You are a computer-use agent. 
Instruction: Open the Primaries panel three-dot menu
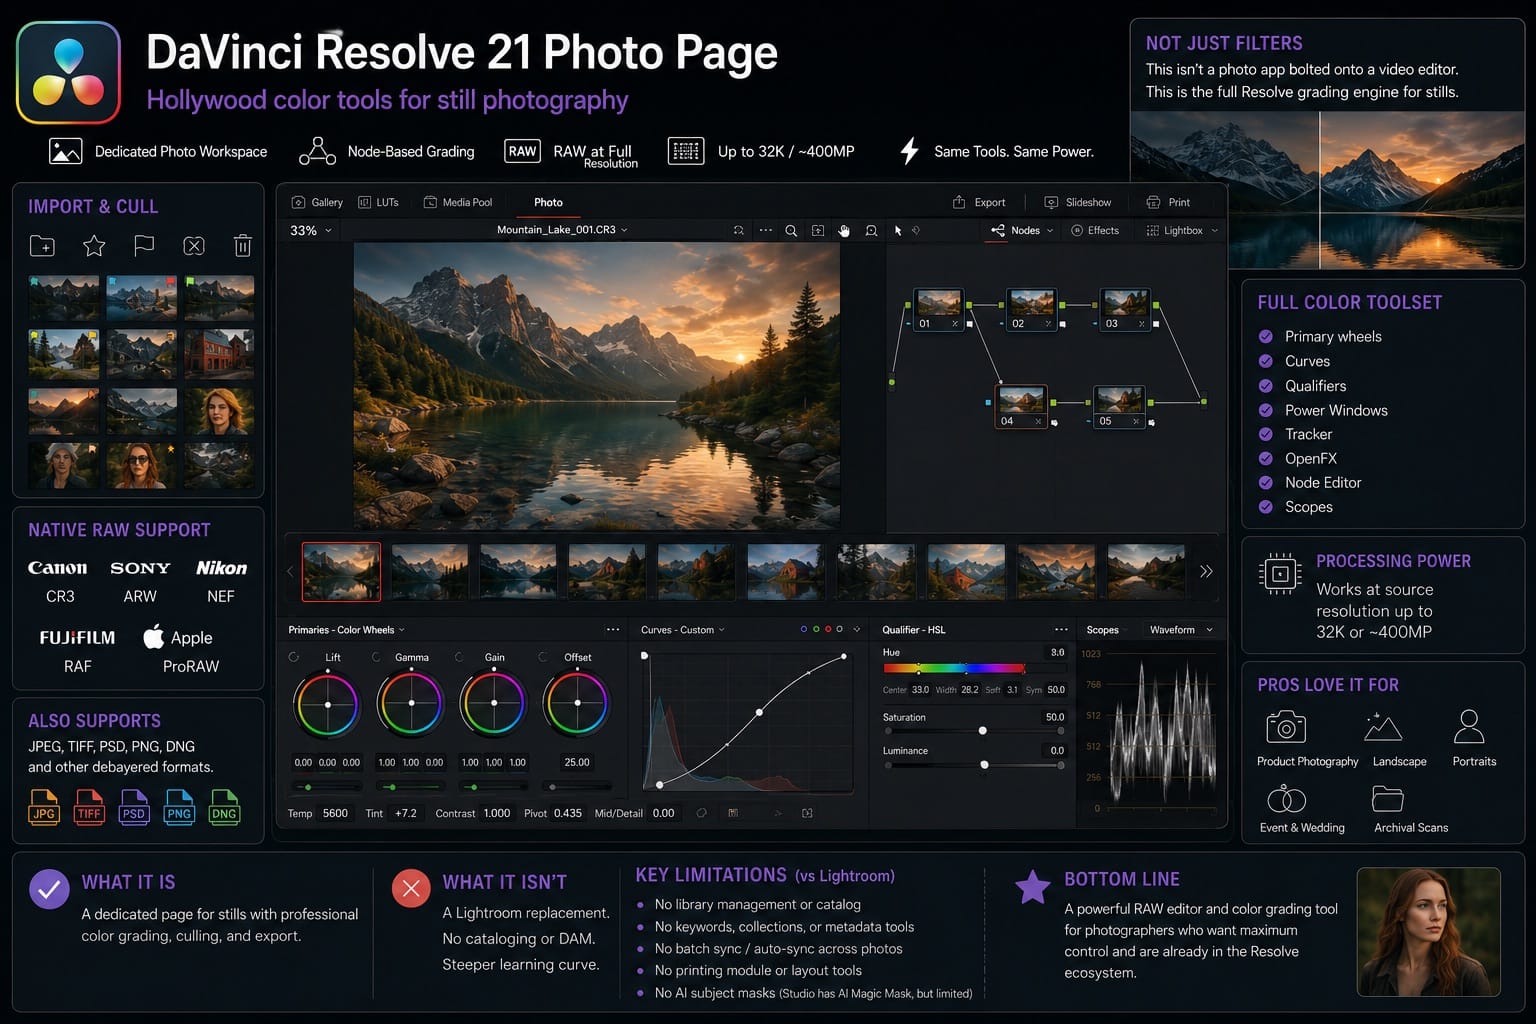pyautogui.click(x=612, y=630)
